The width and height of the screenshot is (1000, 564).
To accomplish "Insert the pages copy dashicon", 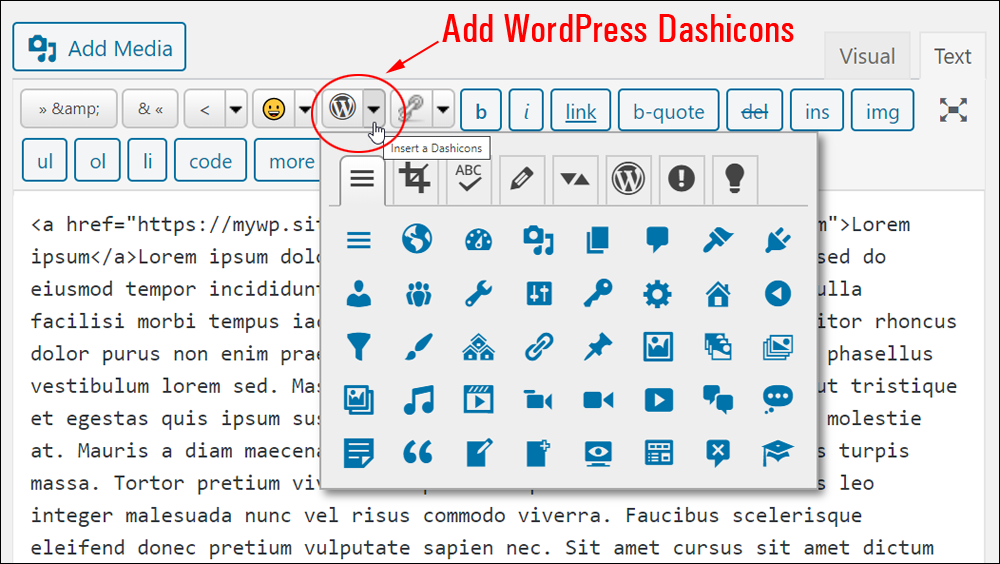I will click(x=598, y=241).
